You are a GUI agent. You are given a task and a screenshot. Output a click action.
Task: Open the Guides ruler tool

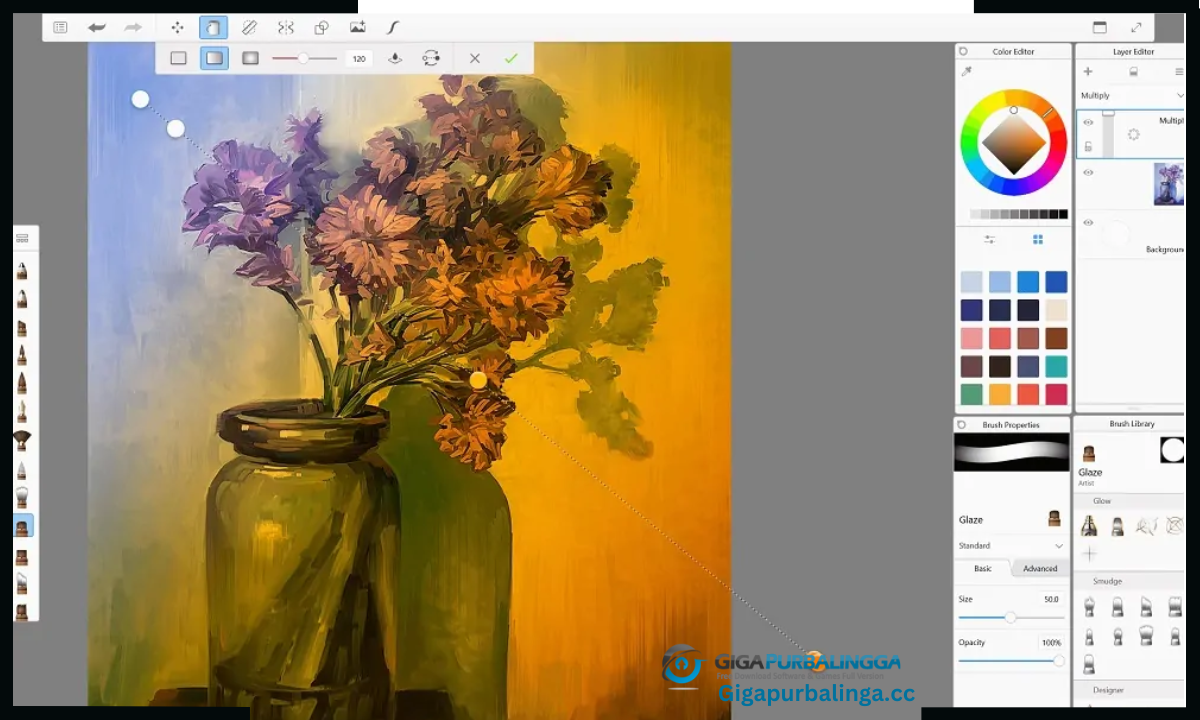[249, 28]
